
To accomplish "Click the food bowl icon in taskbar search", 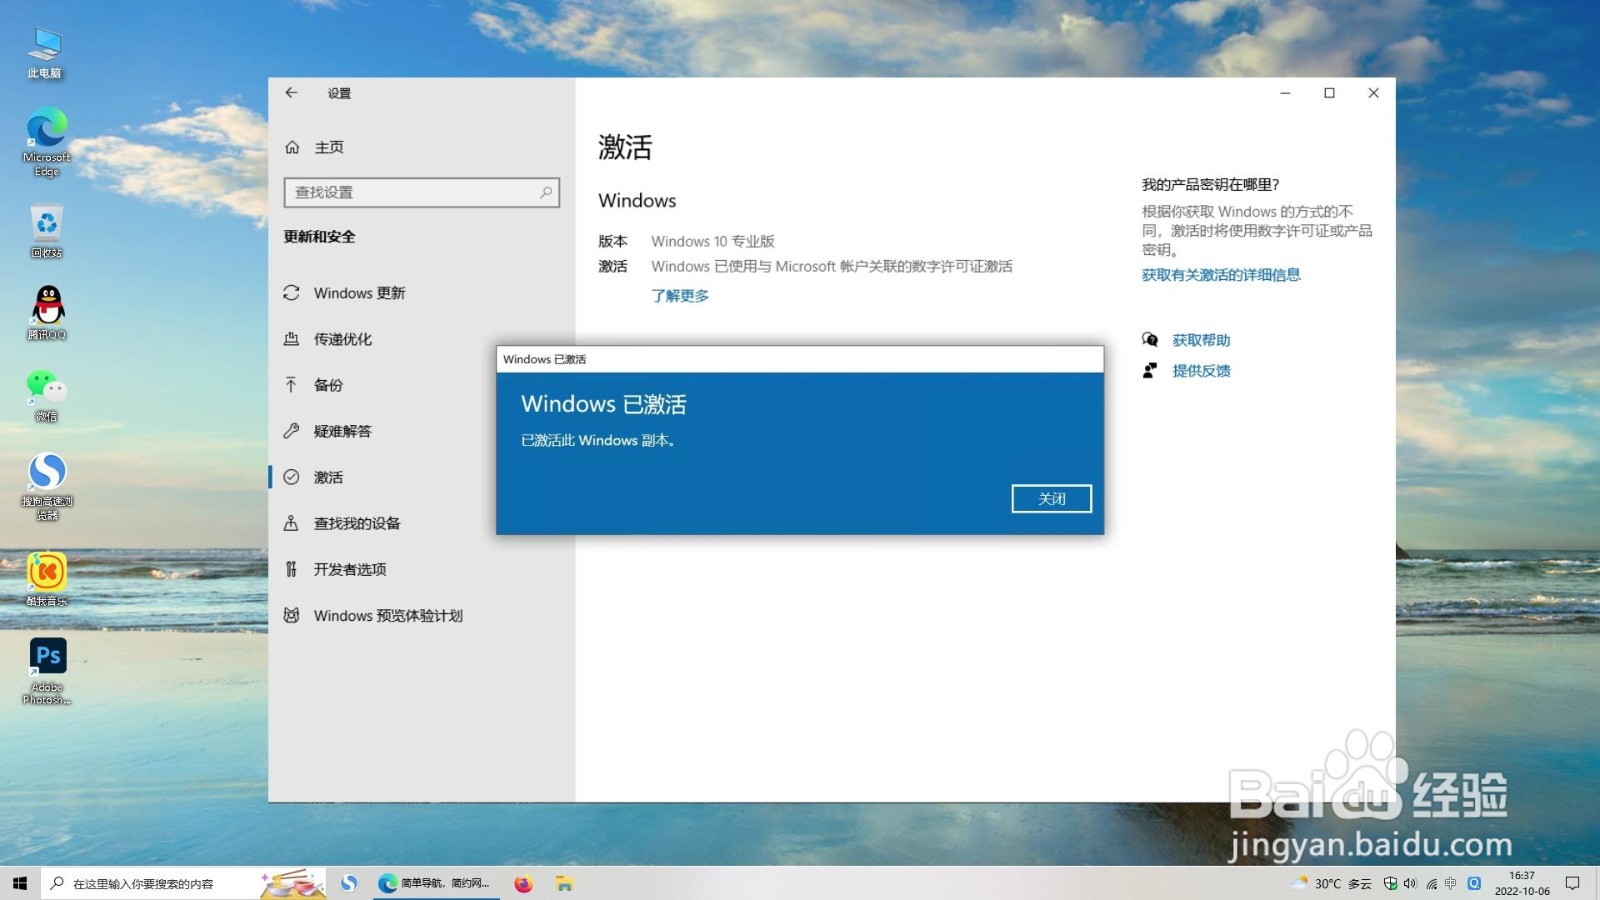I will tap(293, 883).
